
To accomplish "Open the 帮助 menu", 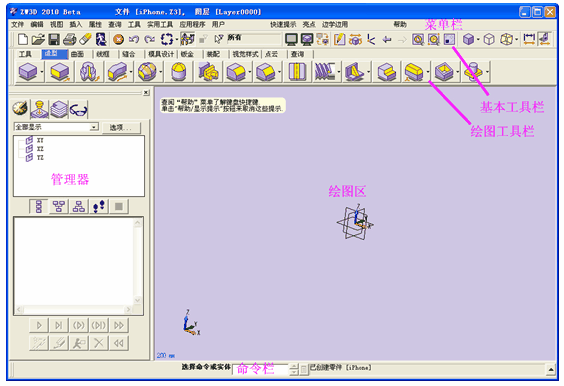I will (400, 24).
